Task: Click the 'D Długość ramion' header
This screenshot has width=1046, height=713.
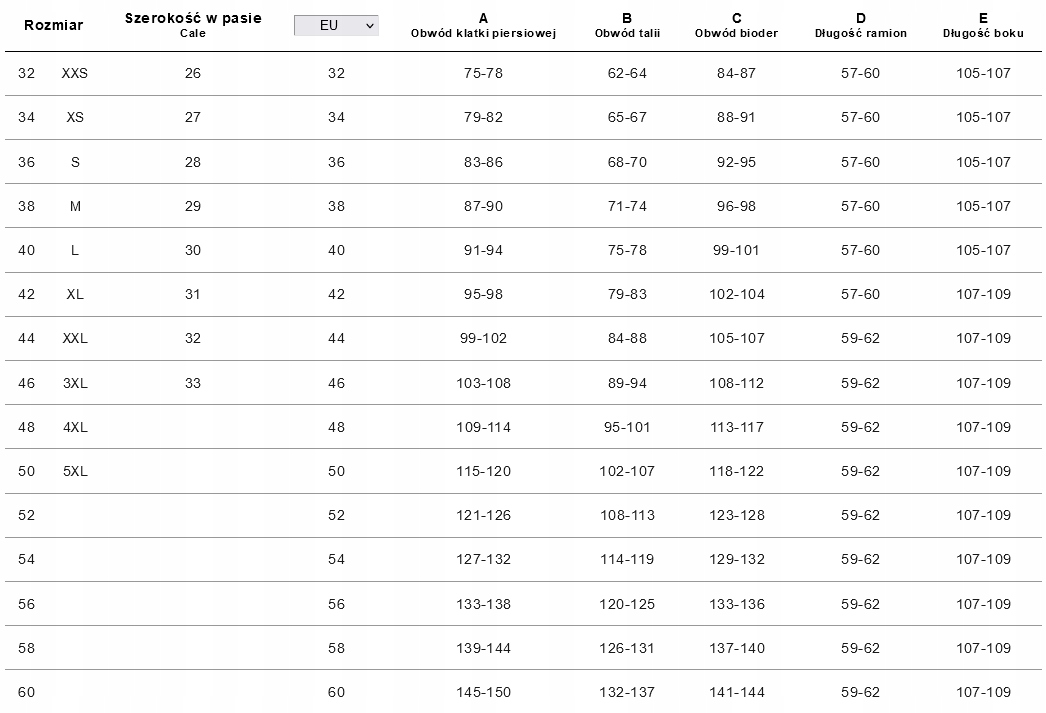Action: click(x=860, y=25)
